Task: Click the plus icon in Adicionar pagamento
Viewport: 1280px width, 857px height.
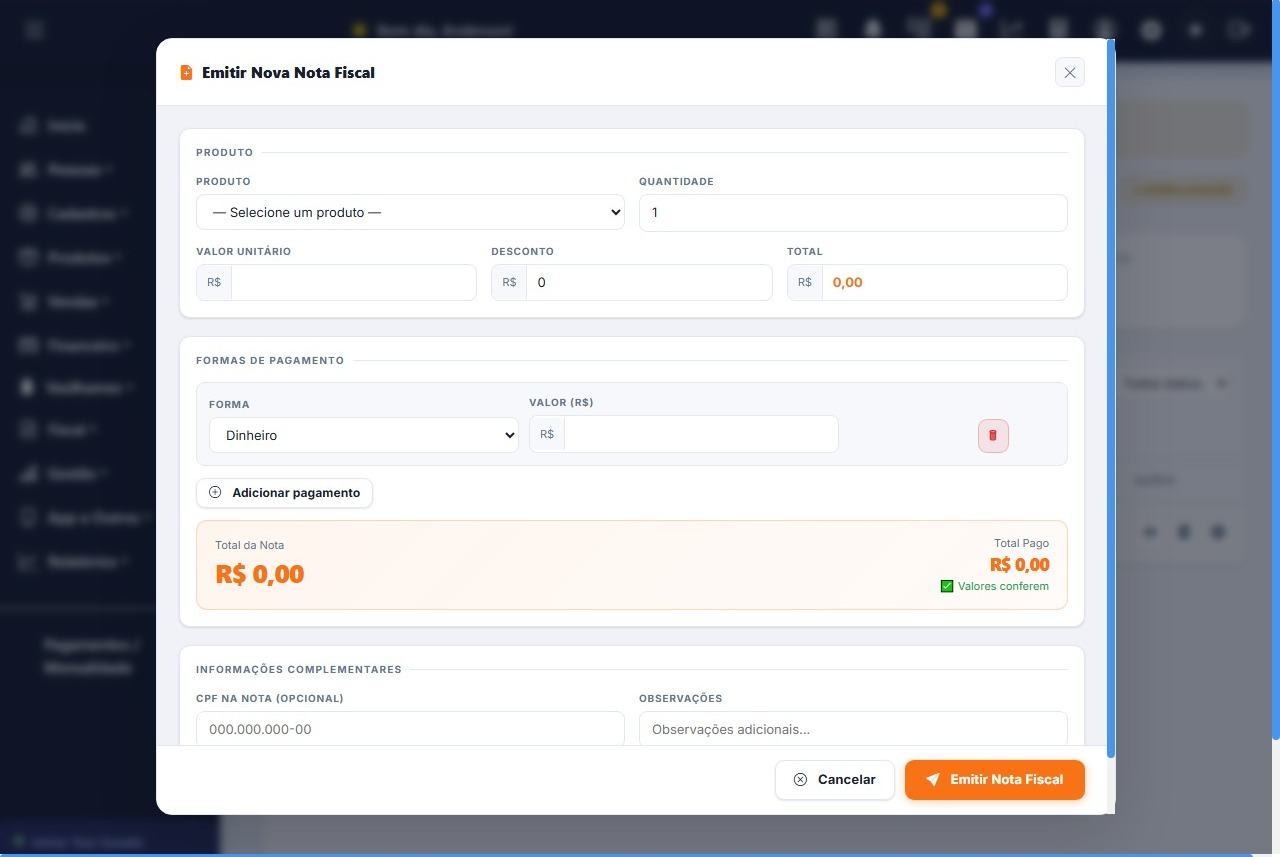Action: pos(215,493)
